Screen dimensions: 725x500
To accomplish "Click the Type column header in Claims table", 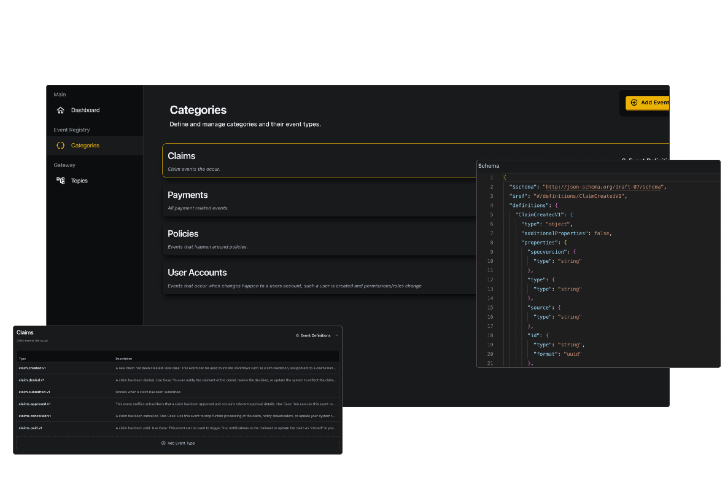I will coord(22,358).
